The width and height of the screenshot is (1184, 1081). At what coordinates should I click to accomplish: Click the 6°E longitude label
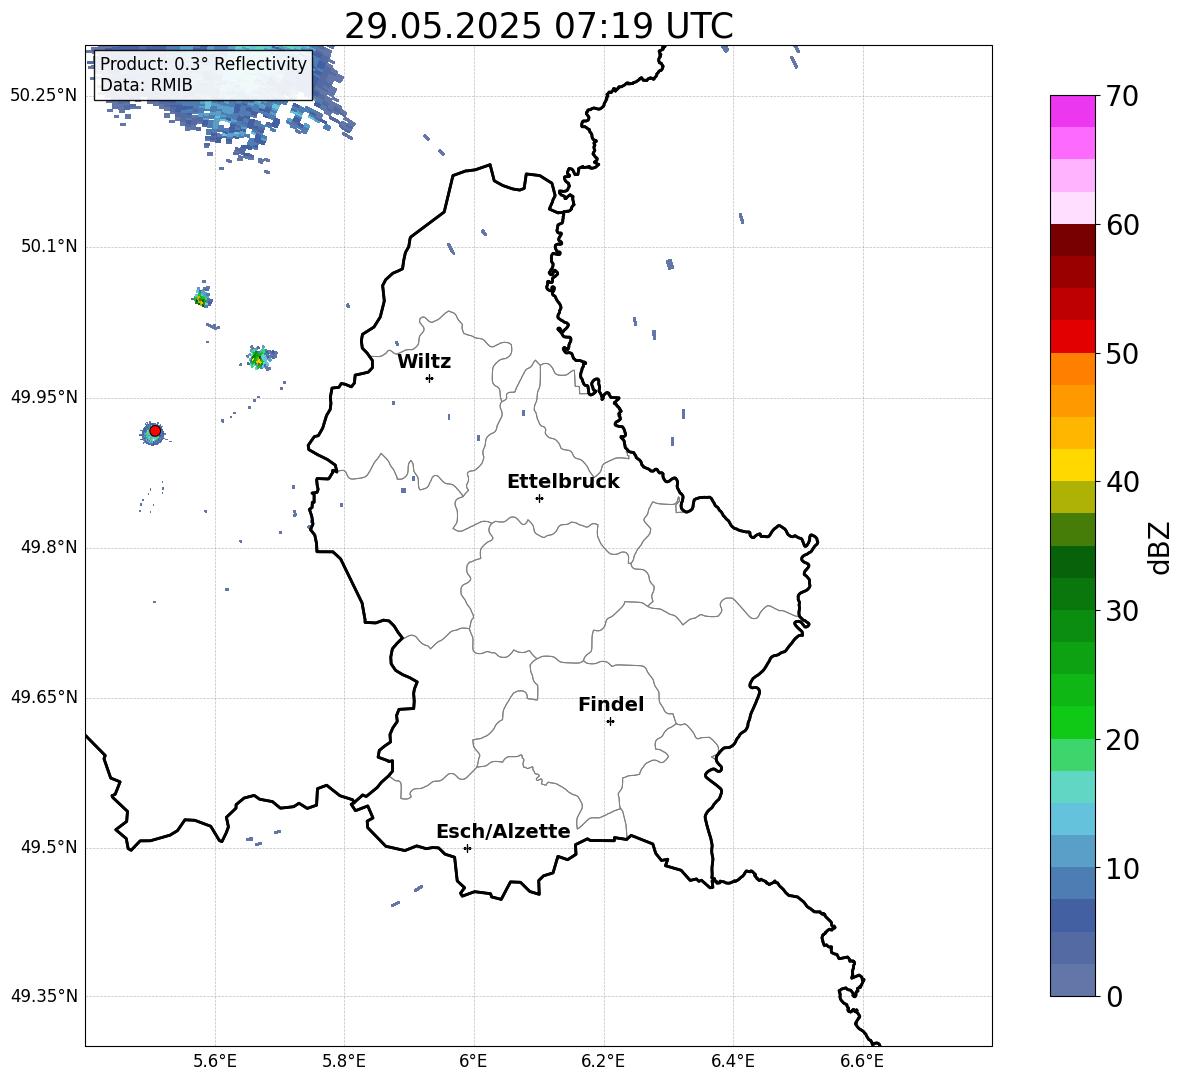473,1061
